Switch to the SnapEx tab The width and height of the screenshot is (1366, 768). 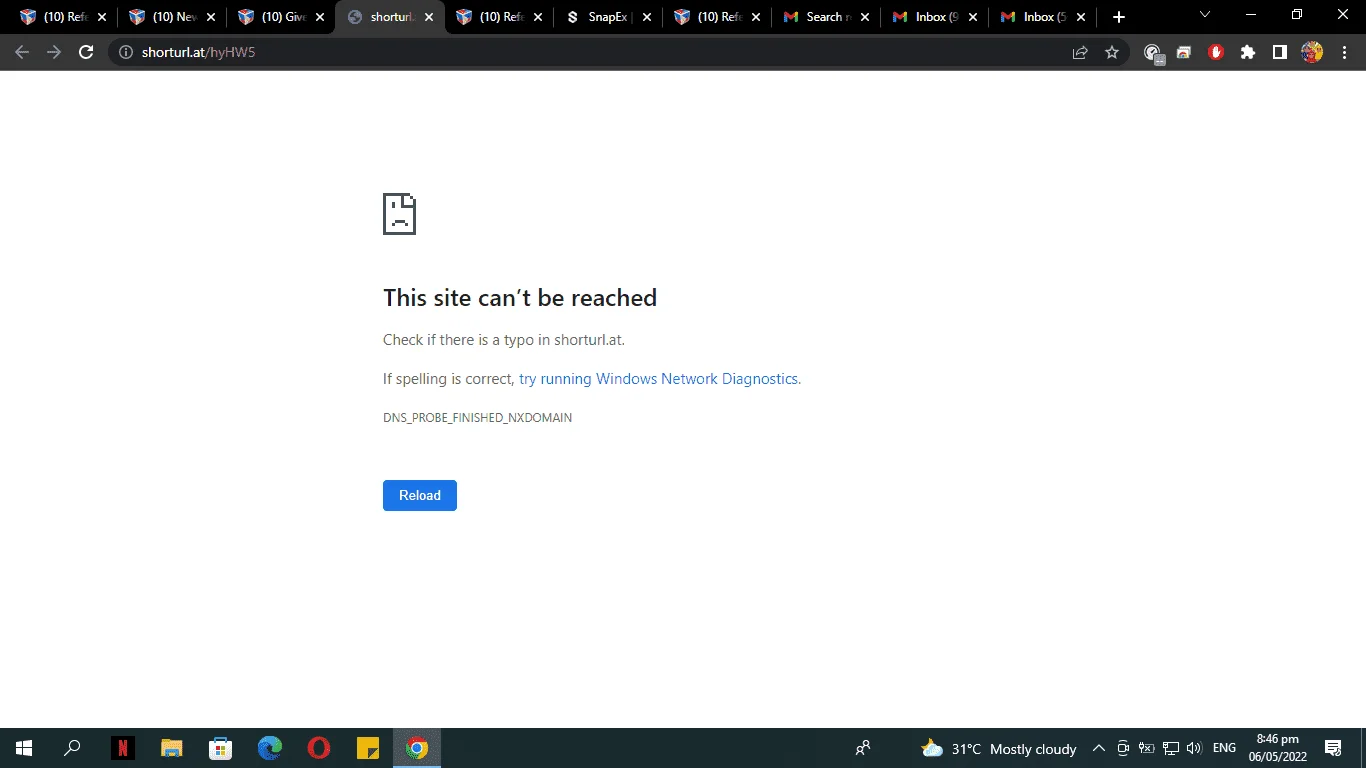[x=608, y=17]
